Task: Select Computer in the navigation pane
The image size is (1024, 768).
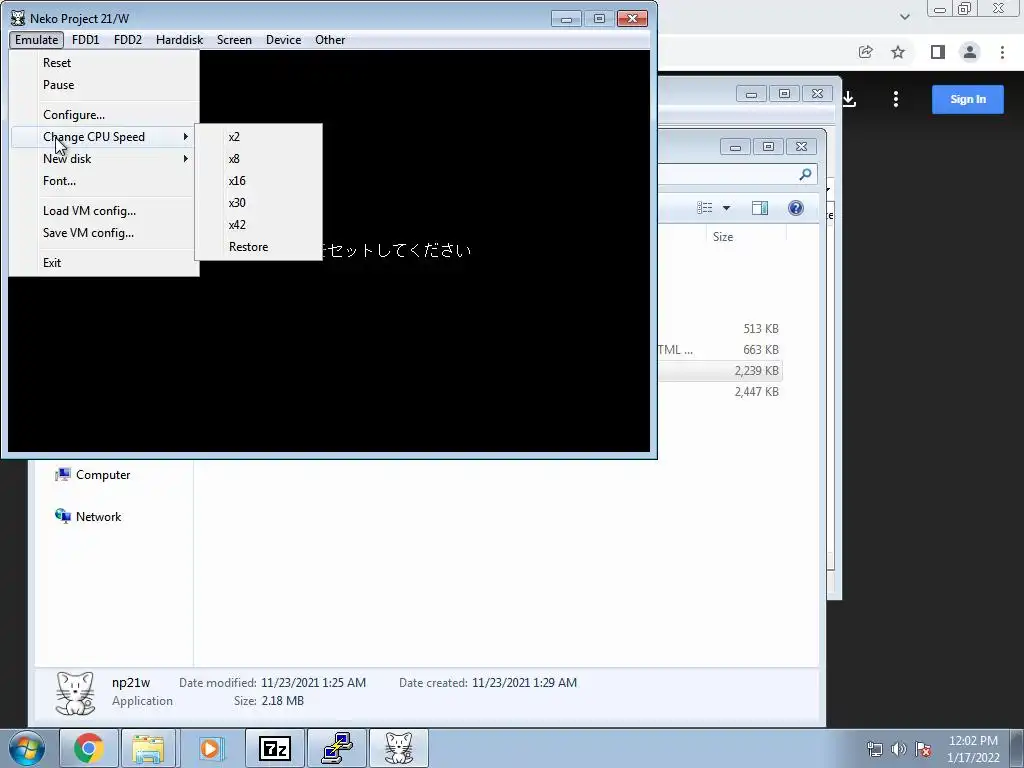Action: 93,475
